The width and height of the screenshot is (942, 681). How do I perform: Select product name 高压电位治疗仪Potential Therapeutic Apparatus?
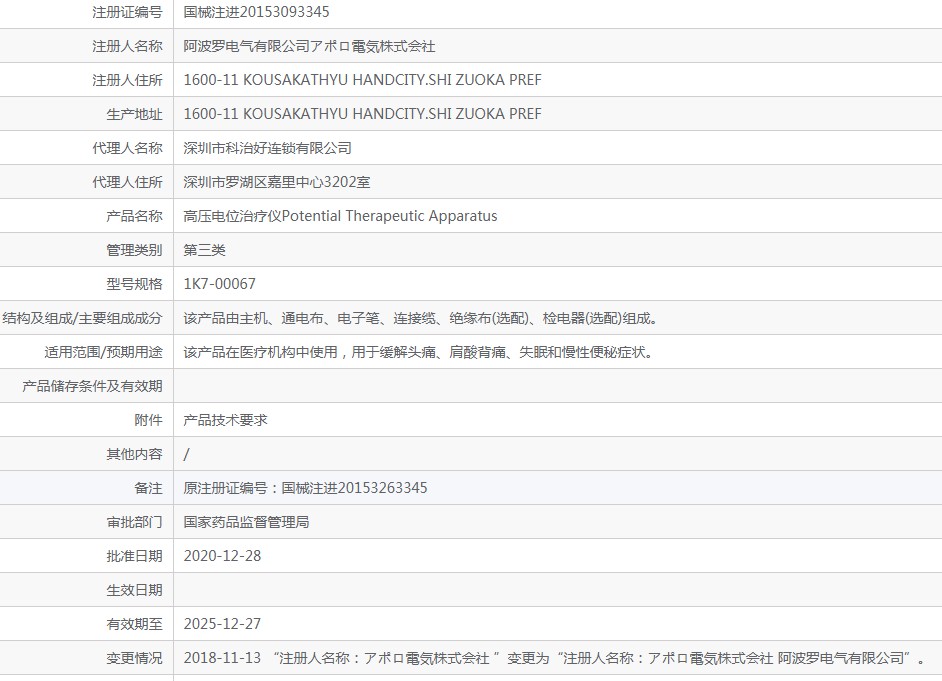tap(341, 216)
